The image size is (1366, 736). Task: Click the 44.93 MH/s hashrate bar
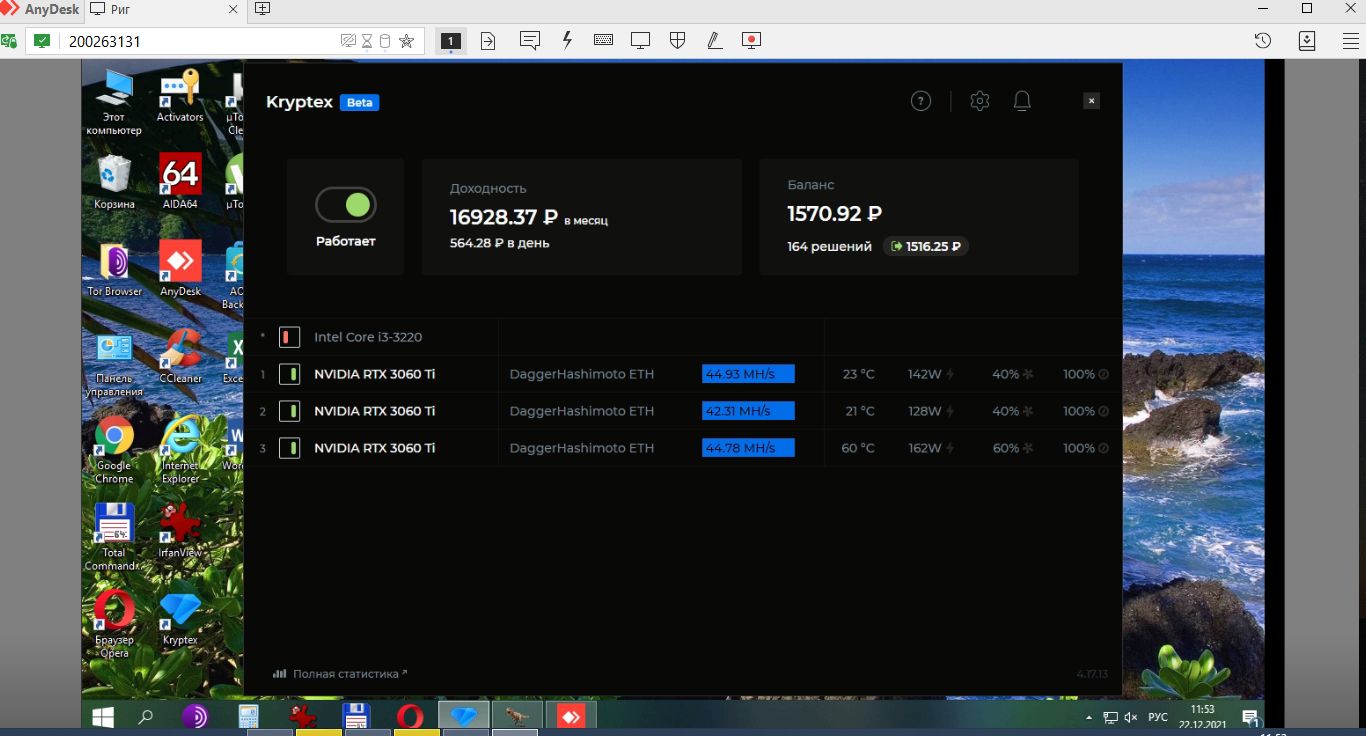(748, 374)
